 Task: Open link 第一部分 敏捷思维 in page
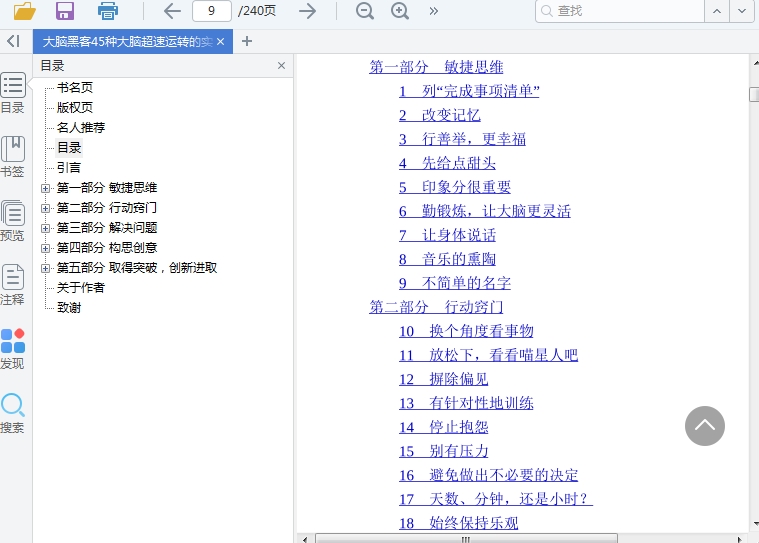click(x=436, y=67)
